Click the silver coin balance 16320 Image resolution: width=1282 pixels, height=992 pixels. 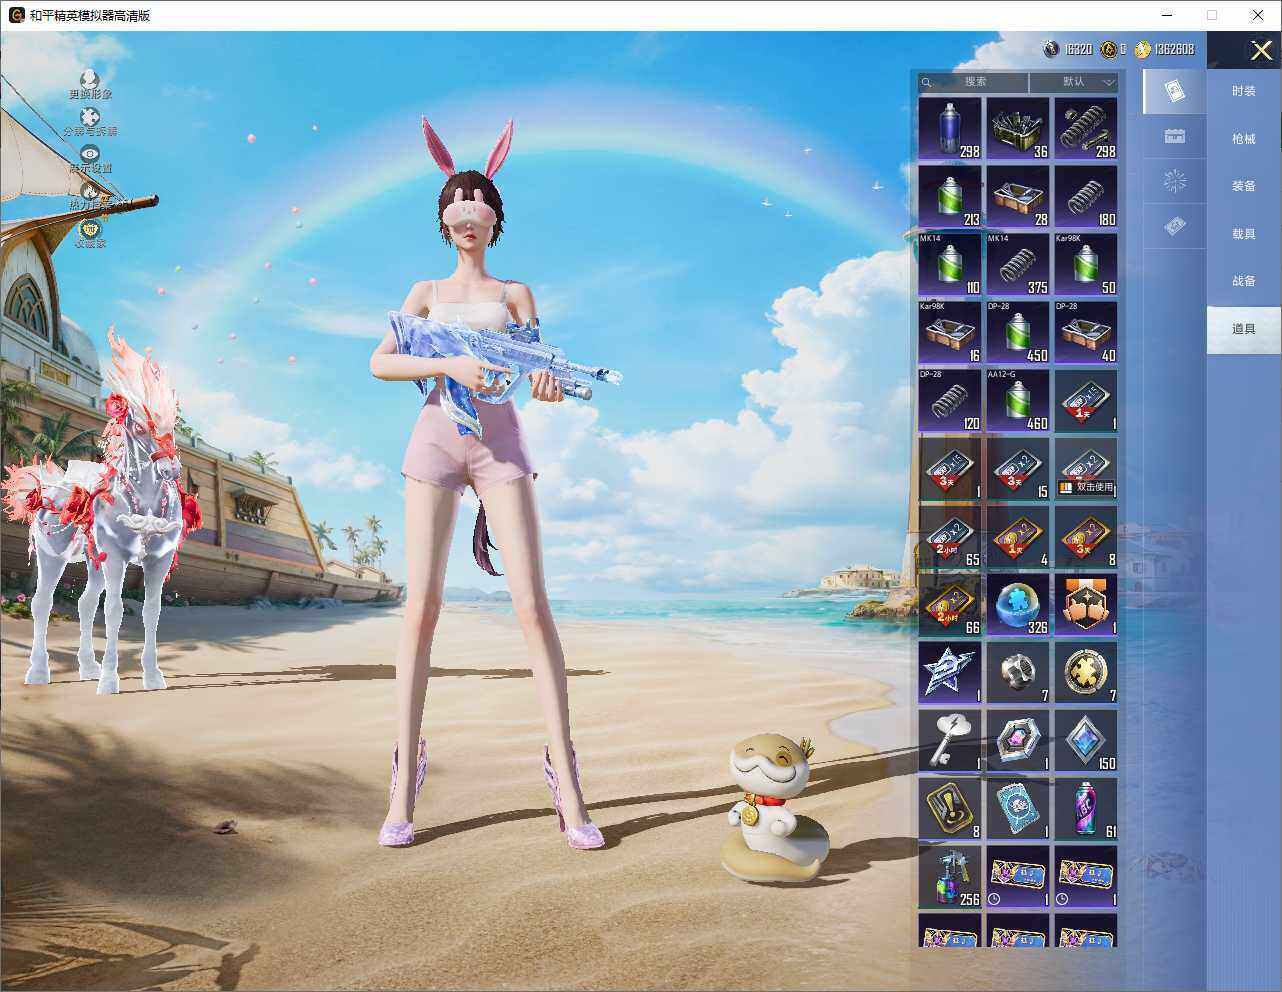coord(1067,49)
